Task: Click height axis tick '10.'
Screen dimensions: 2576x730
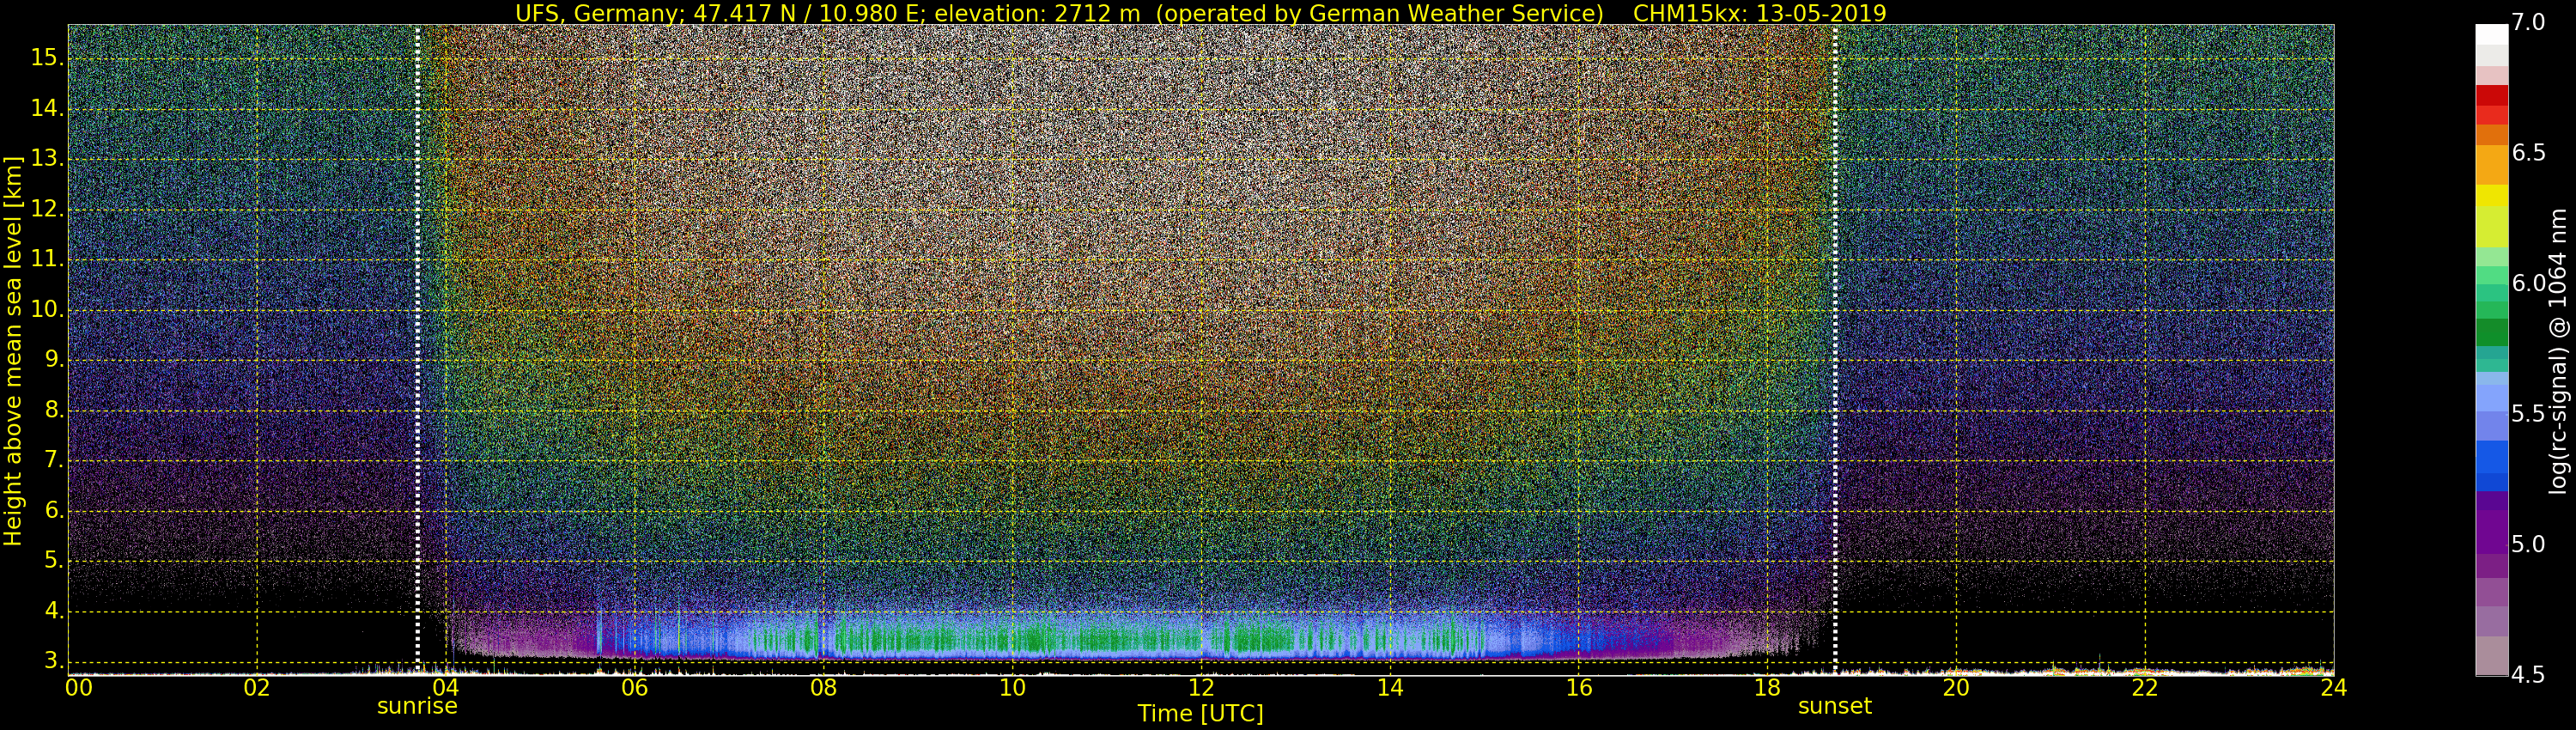Action: click(x=46, y=310)
